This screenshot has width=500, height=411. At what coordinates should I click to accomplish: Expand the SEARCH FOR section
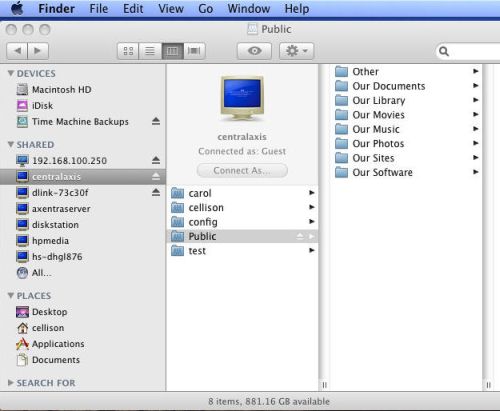(x=11, y=382)
